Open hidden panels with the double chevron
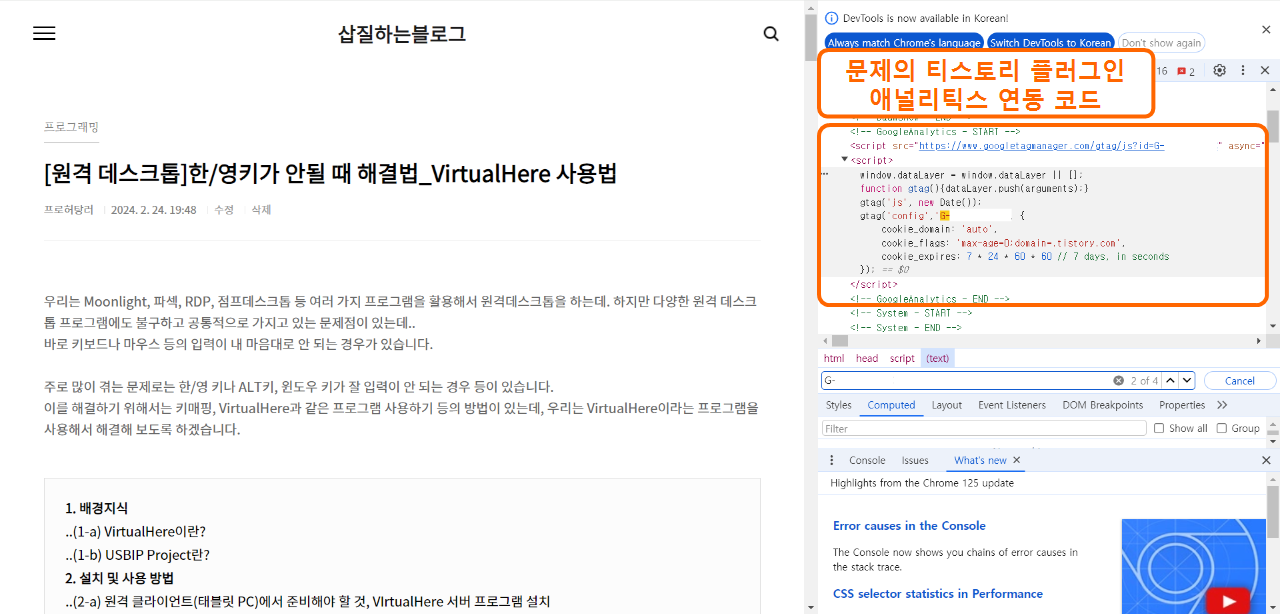The height and width of the screenshot is (615, 1280). [1222, 405]
